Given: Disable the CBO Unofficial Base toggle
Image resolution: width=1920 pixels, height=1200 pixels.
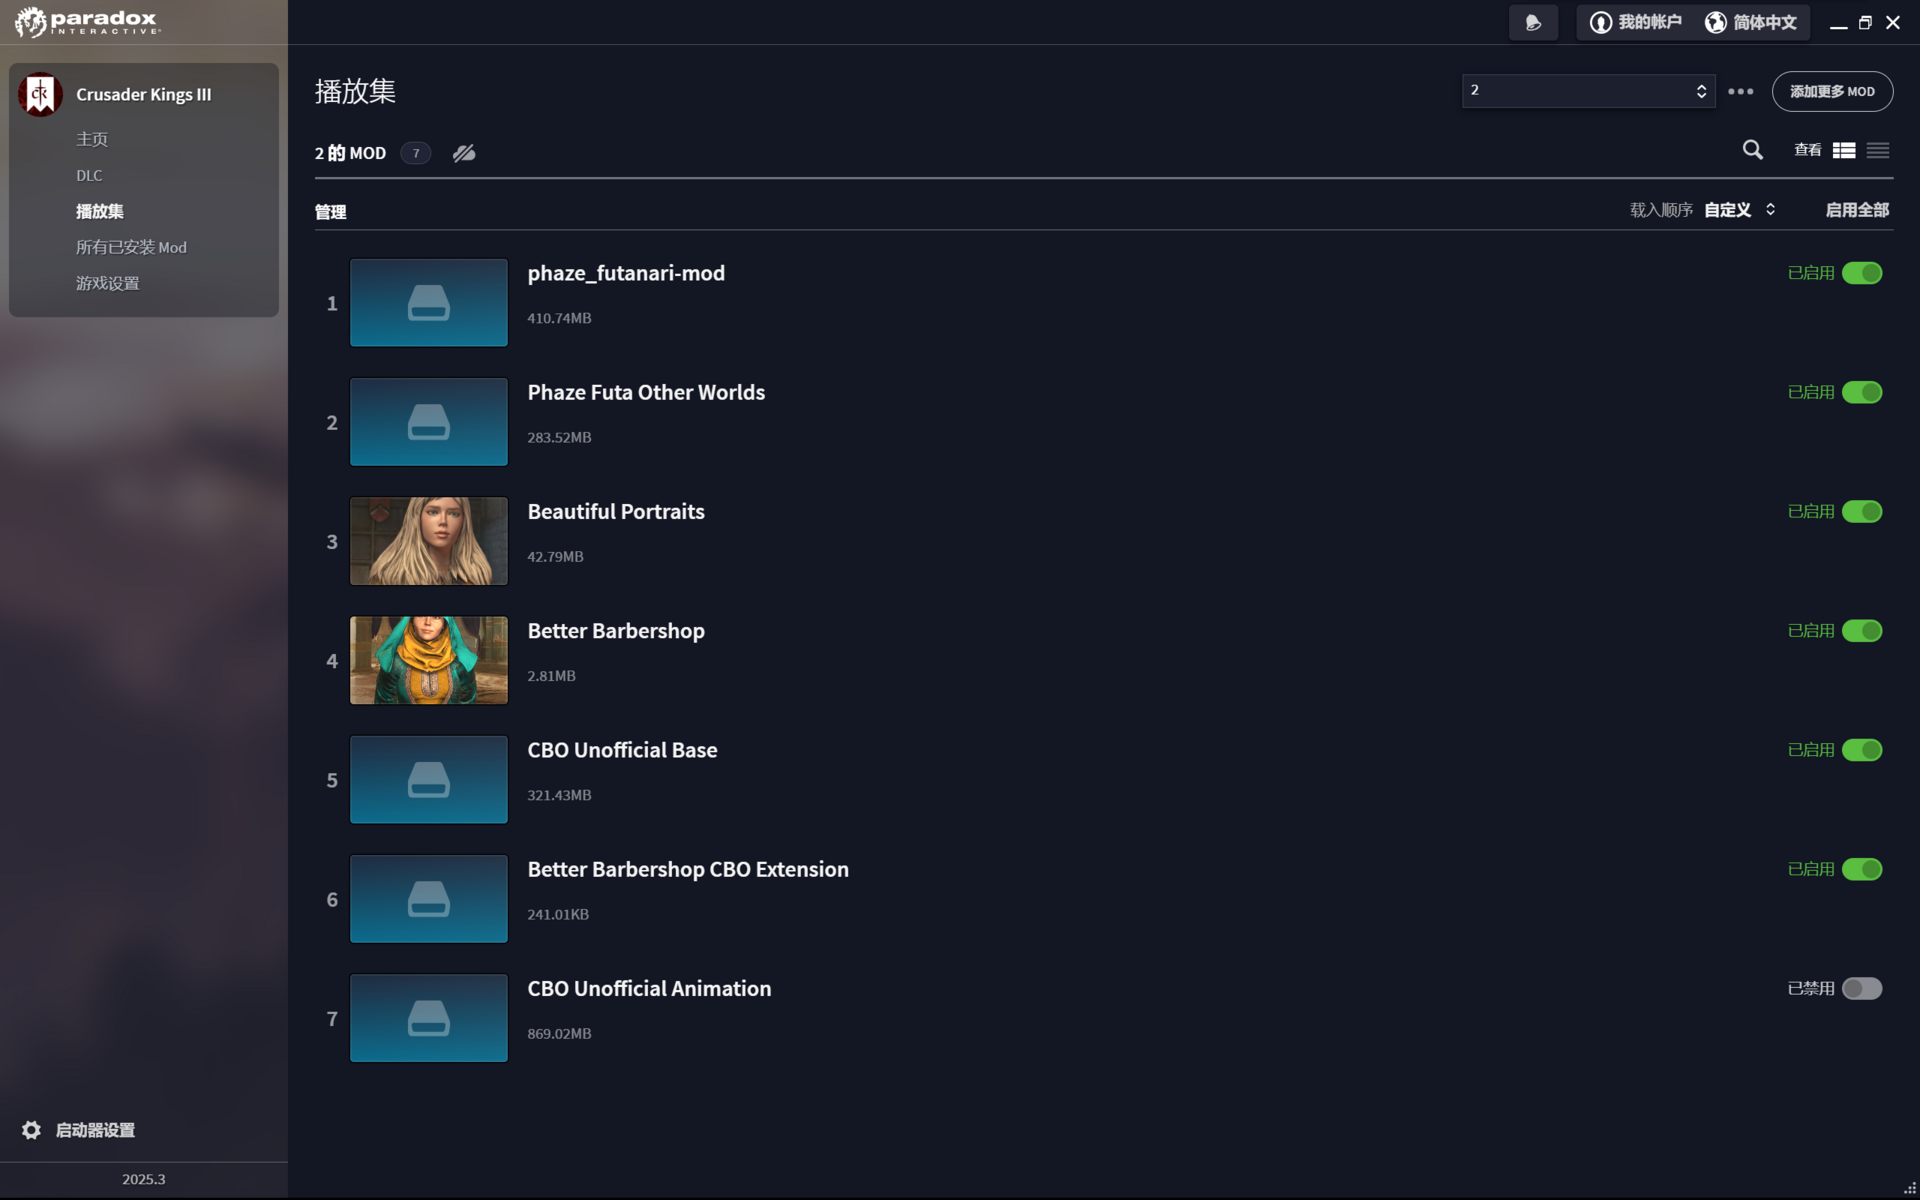Looking at the screenshot, I should [x=1862, y=750].
